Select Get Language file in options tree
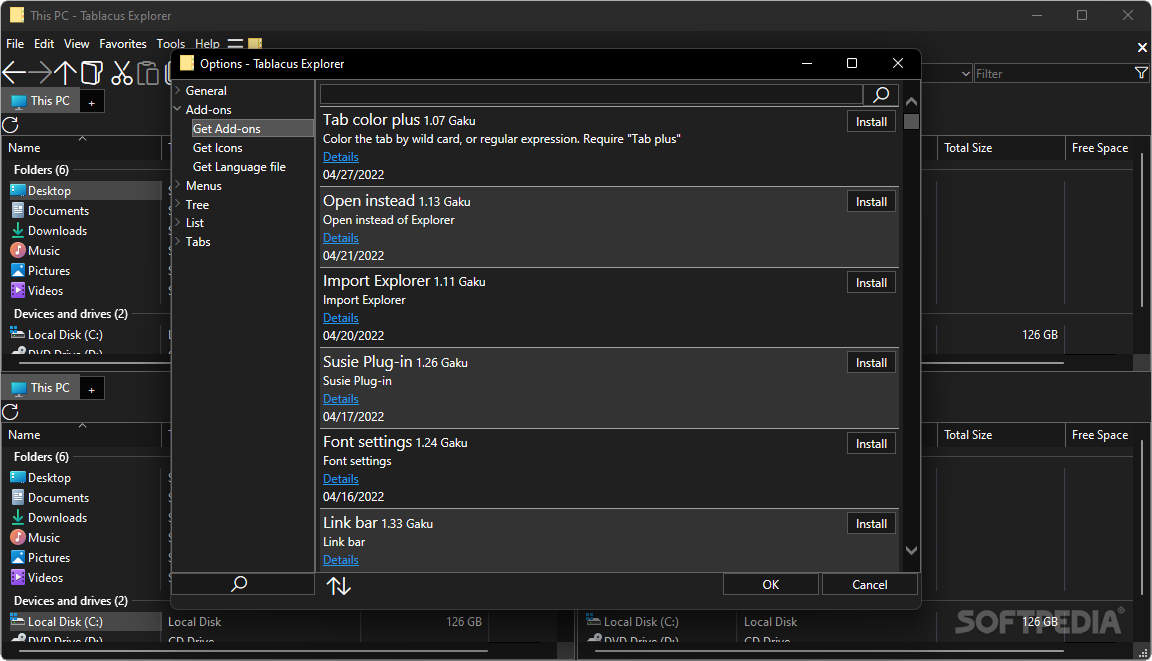 point(239,167)
